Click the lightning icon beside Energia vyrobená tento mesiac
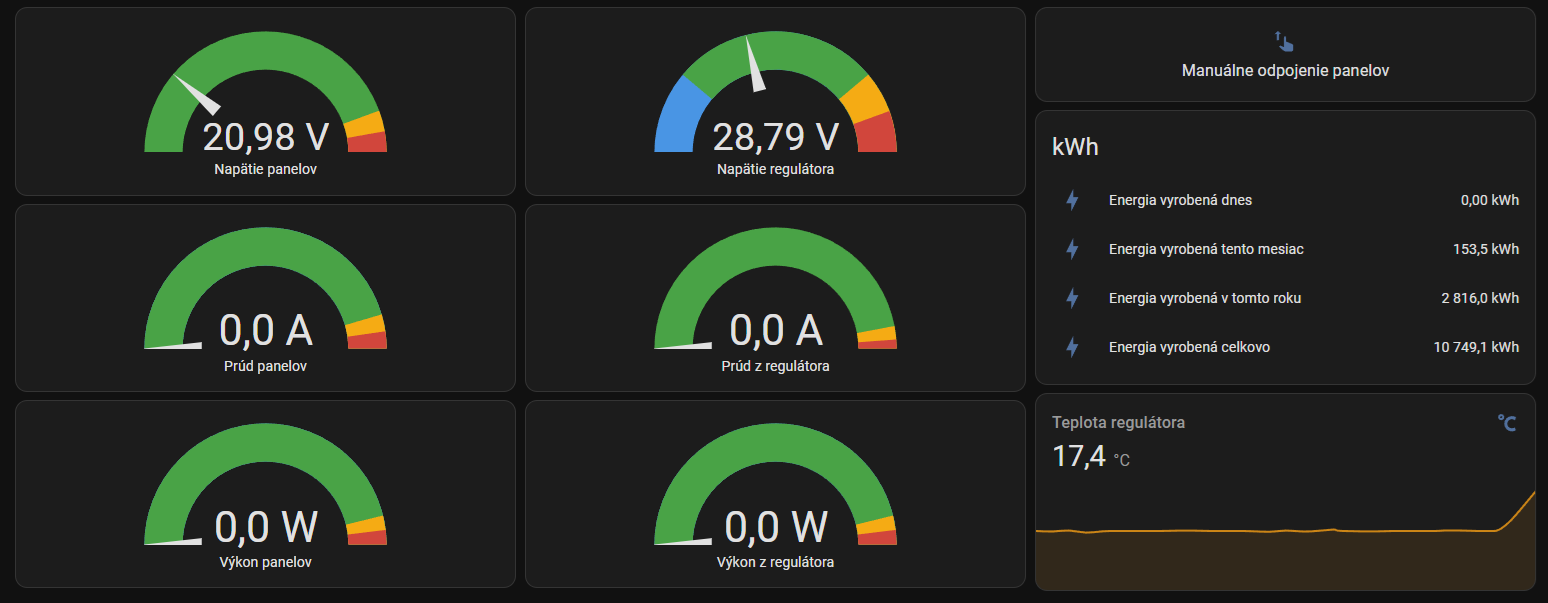 (x=1072, y=249)
